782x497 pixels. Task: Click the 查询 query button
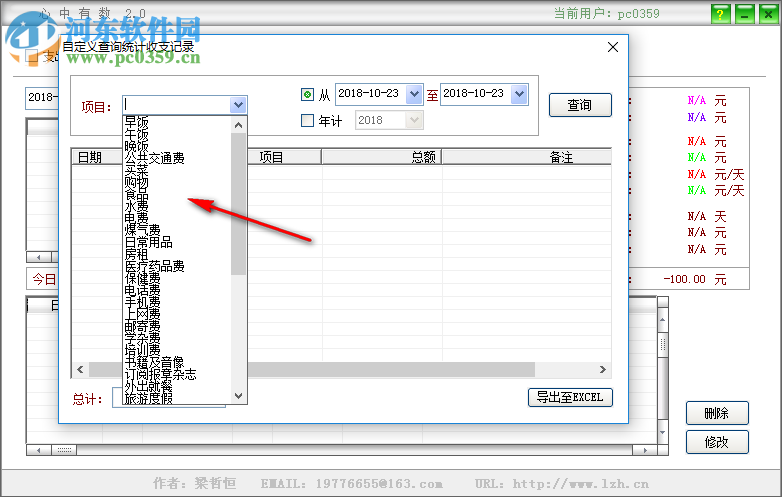(x=580, y=105)
